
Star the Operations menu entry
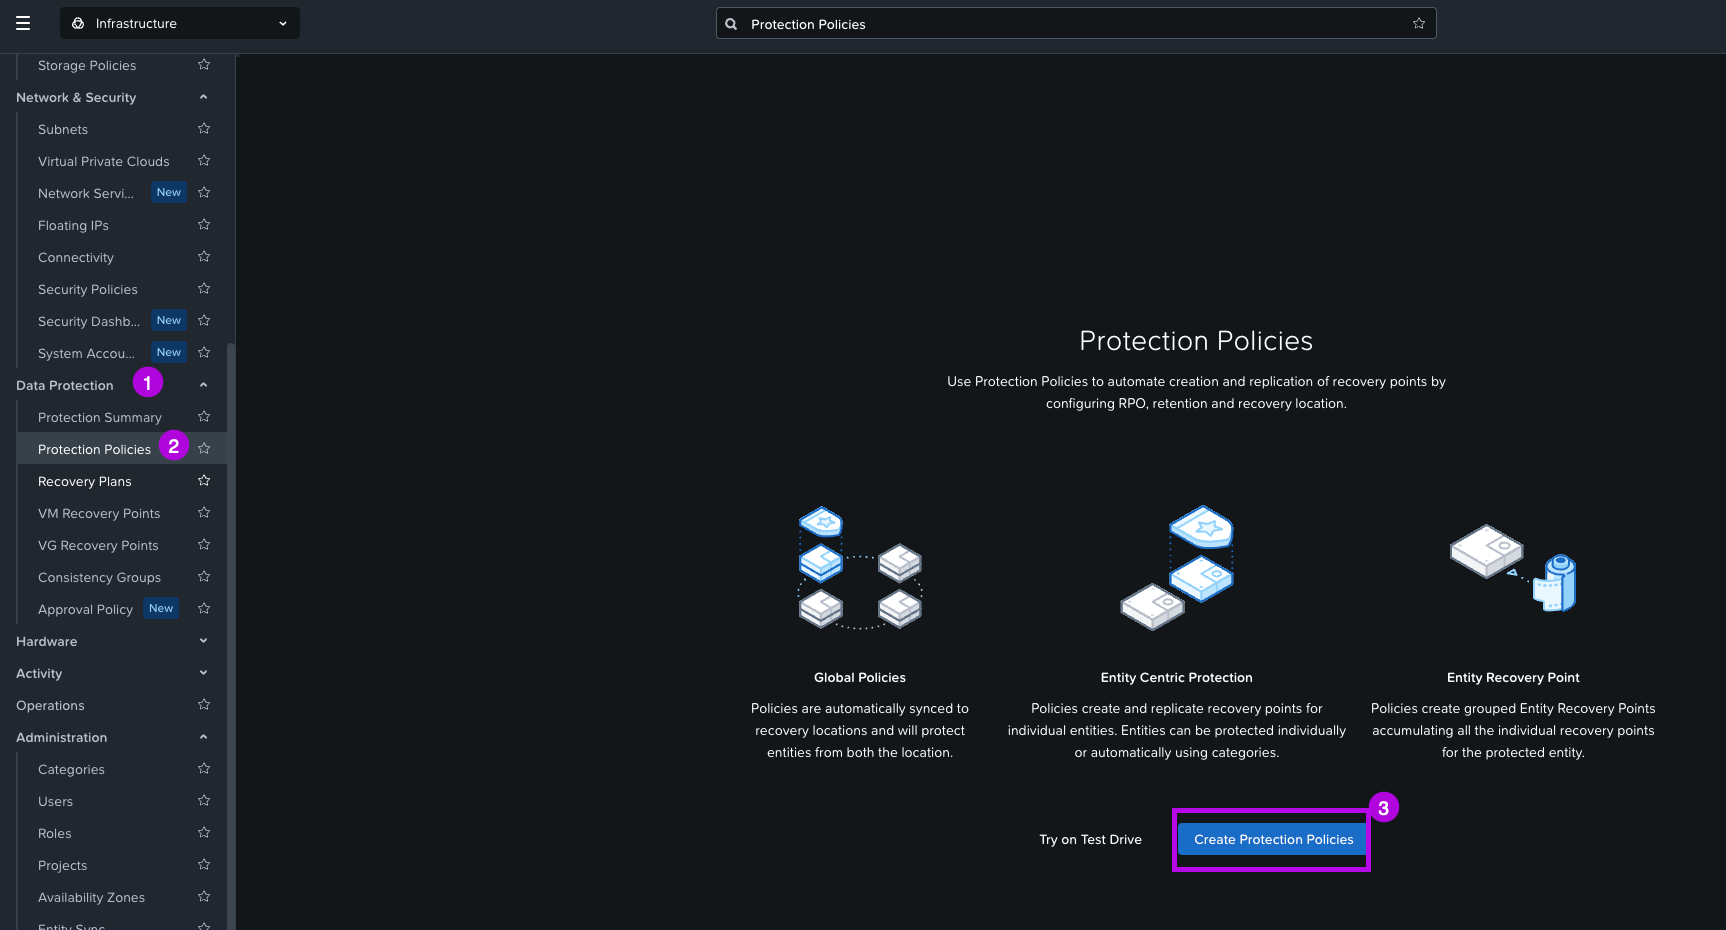point(204,705)
